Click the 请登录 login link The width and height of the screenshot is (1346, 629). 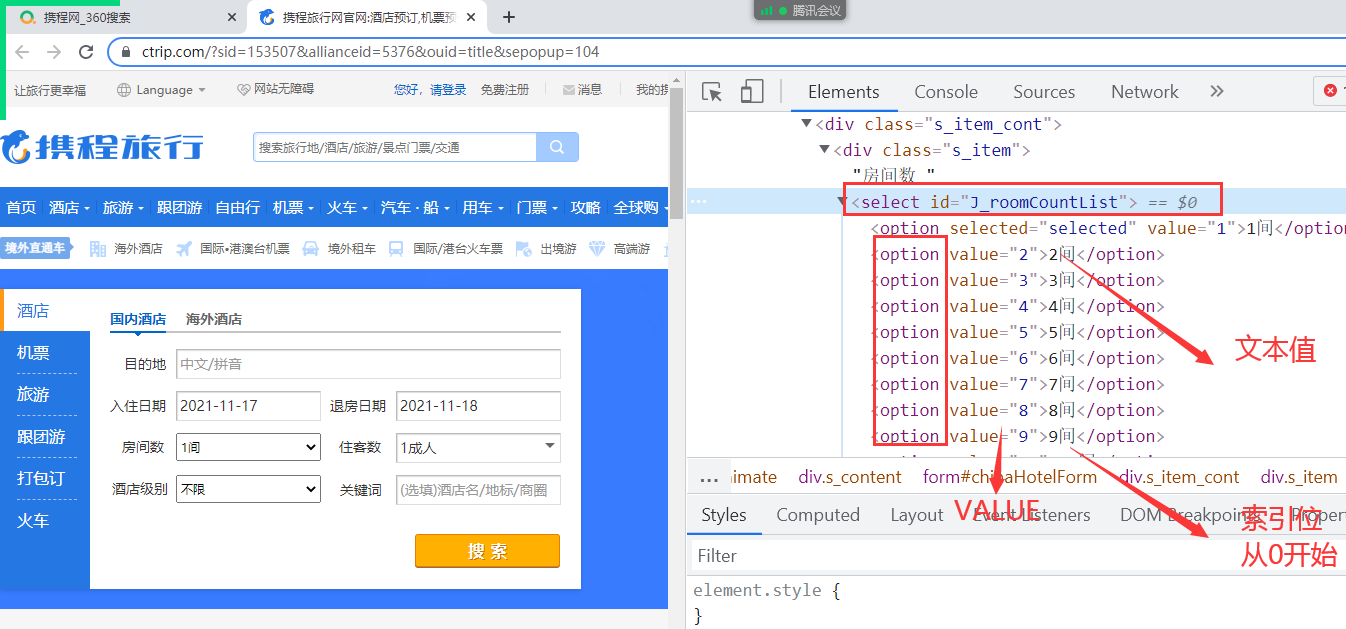449,90
